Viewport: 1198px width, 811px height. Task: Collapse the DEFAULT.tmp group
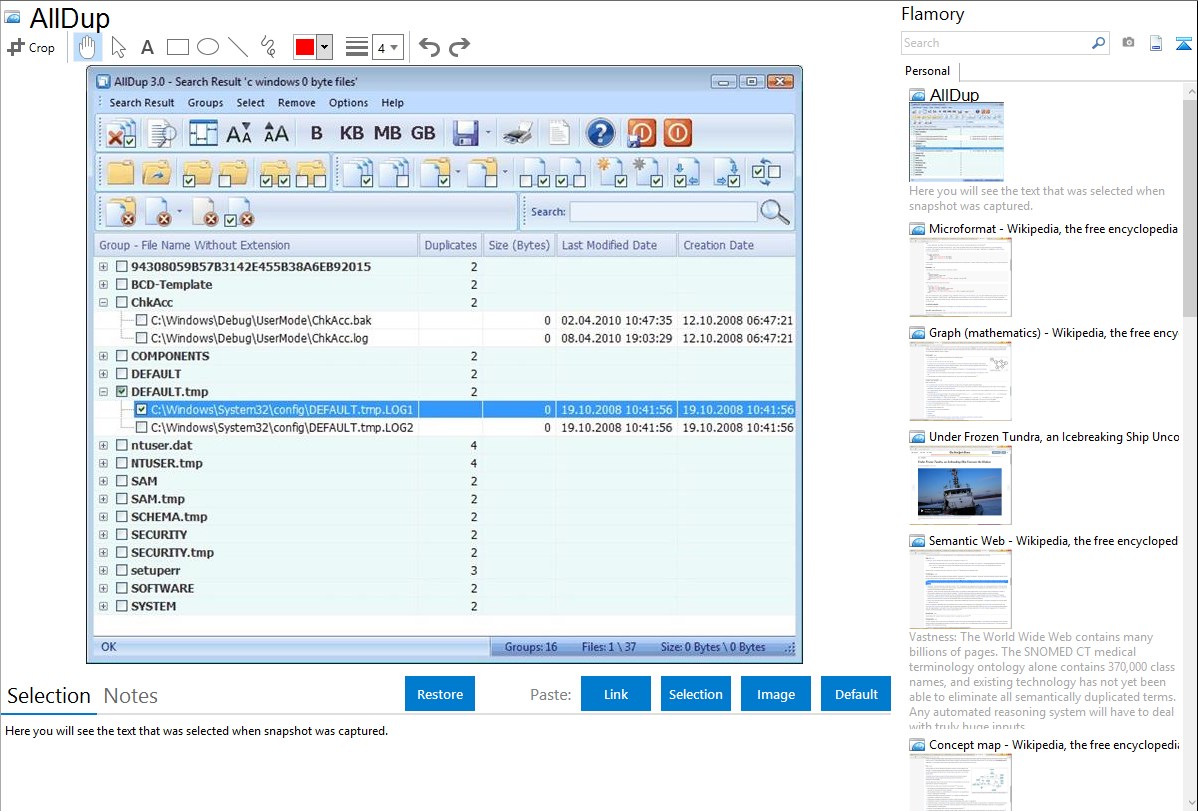(103, 392)
